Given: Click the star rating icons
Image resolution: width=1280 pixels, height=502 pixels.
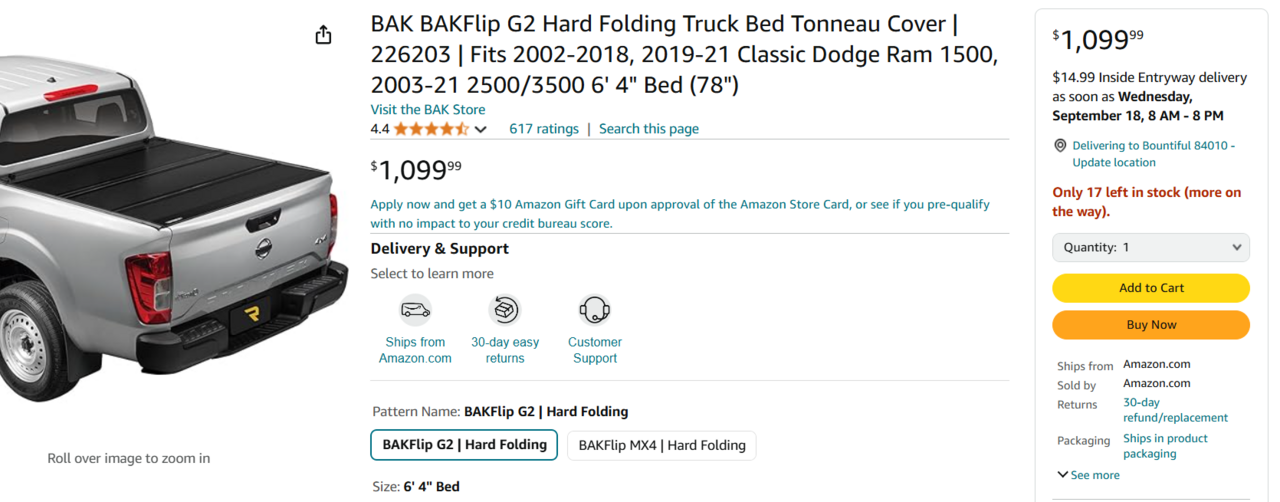Looking at the screenshot, I should 431,129.
